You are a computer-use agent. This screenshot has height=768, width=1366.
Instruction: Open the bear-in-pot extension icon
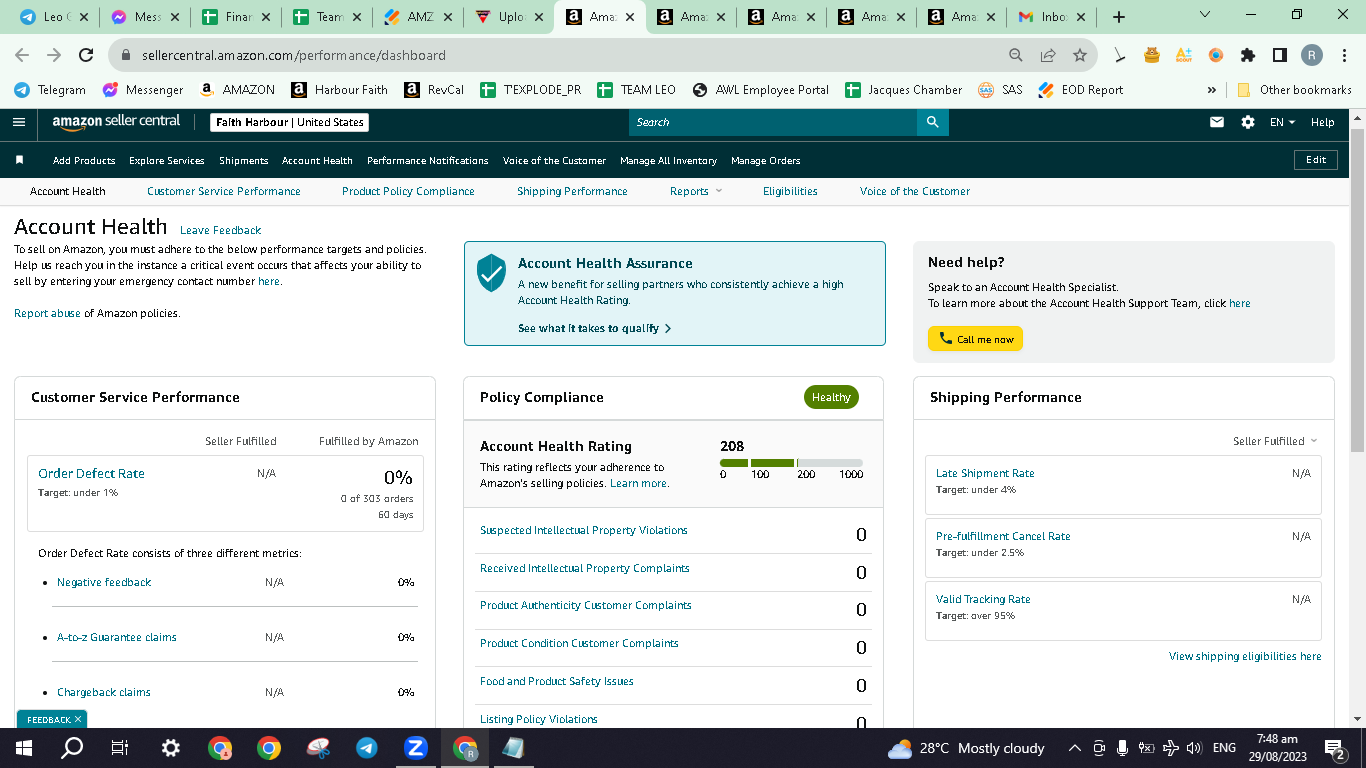pos(1152,55)
